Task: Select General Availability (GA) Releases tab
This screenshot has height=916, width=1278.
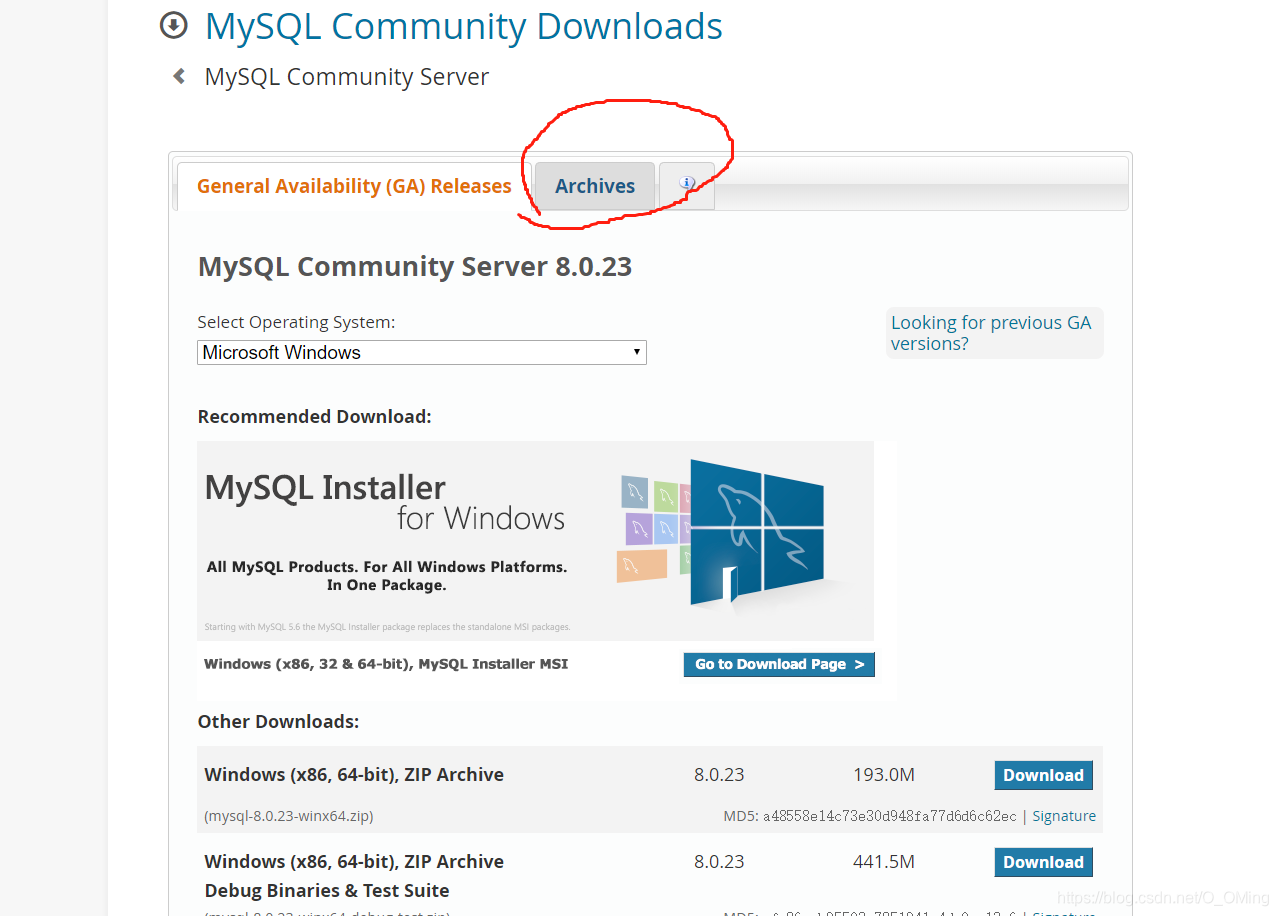Action: click(354, 186)
